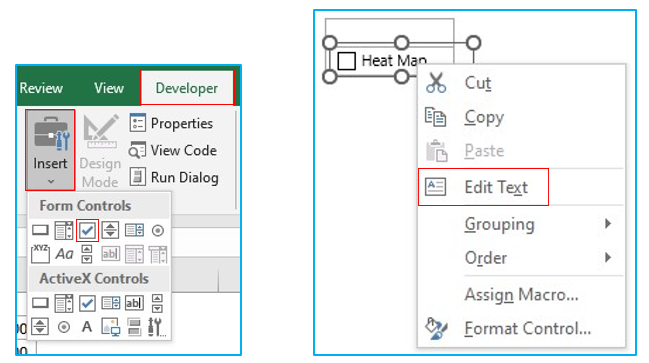Image resolution: width=649 pixels, height=363 pixels.
Task: Insert ActiveX Option Button
Action: click(64, 327)
